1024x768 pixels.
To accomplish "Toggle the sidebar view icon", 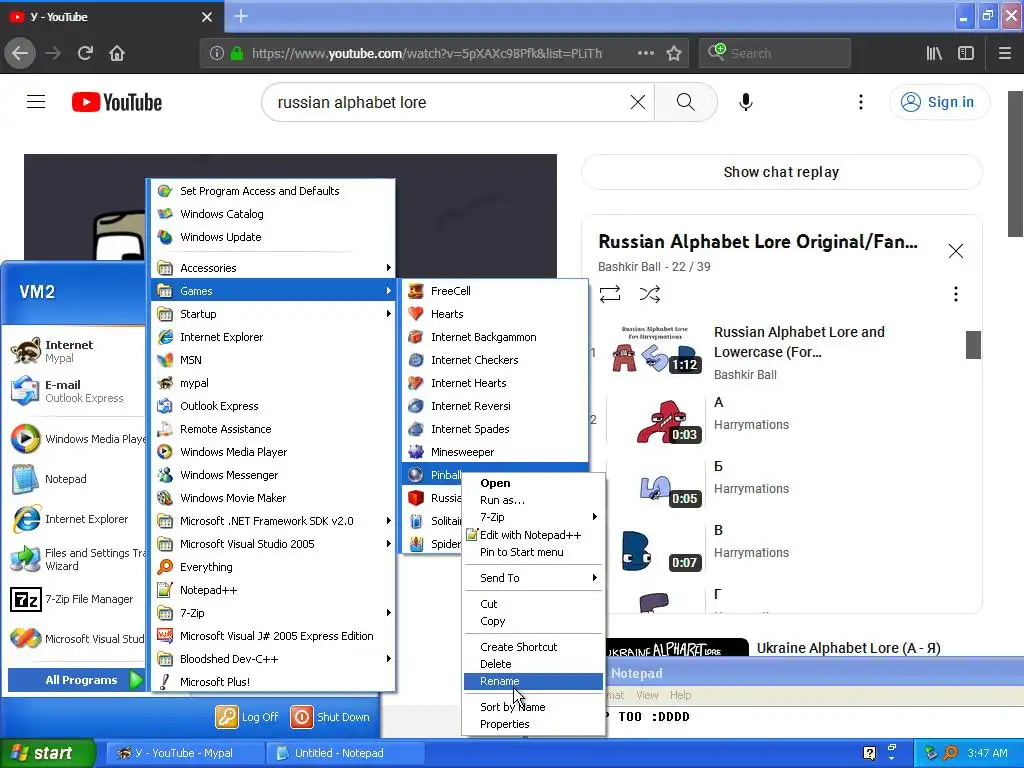I will pyautogui.click(x=966, y=53).
